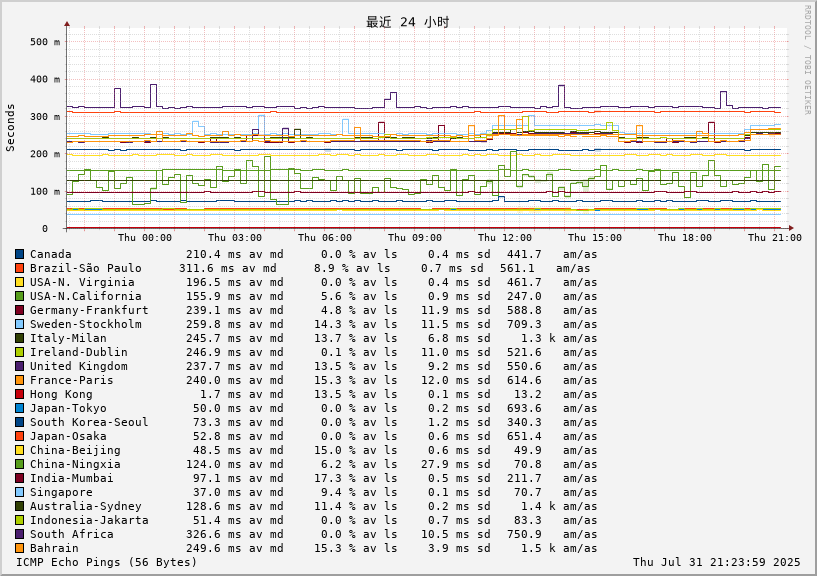
Task: Click the "Seconds" vertical axis label
Action: (10, 128)
